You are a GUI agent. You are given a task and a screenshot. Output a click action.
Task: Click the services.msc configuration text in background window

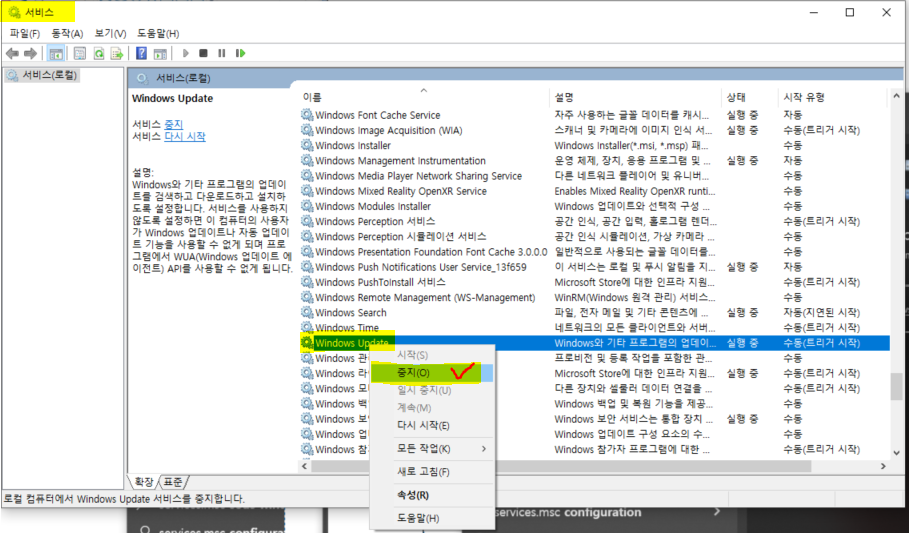click(x=568, y=513)
